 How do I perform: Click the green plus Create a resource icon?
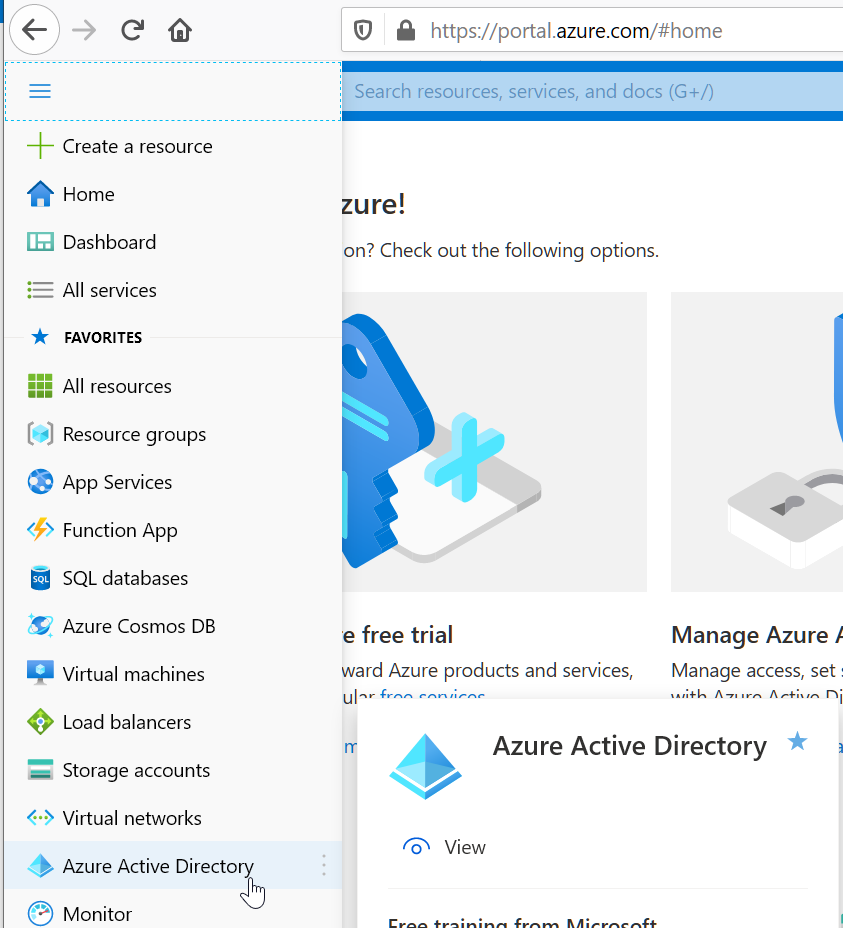[x=40, y=146]
